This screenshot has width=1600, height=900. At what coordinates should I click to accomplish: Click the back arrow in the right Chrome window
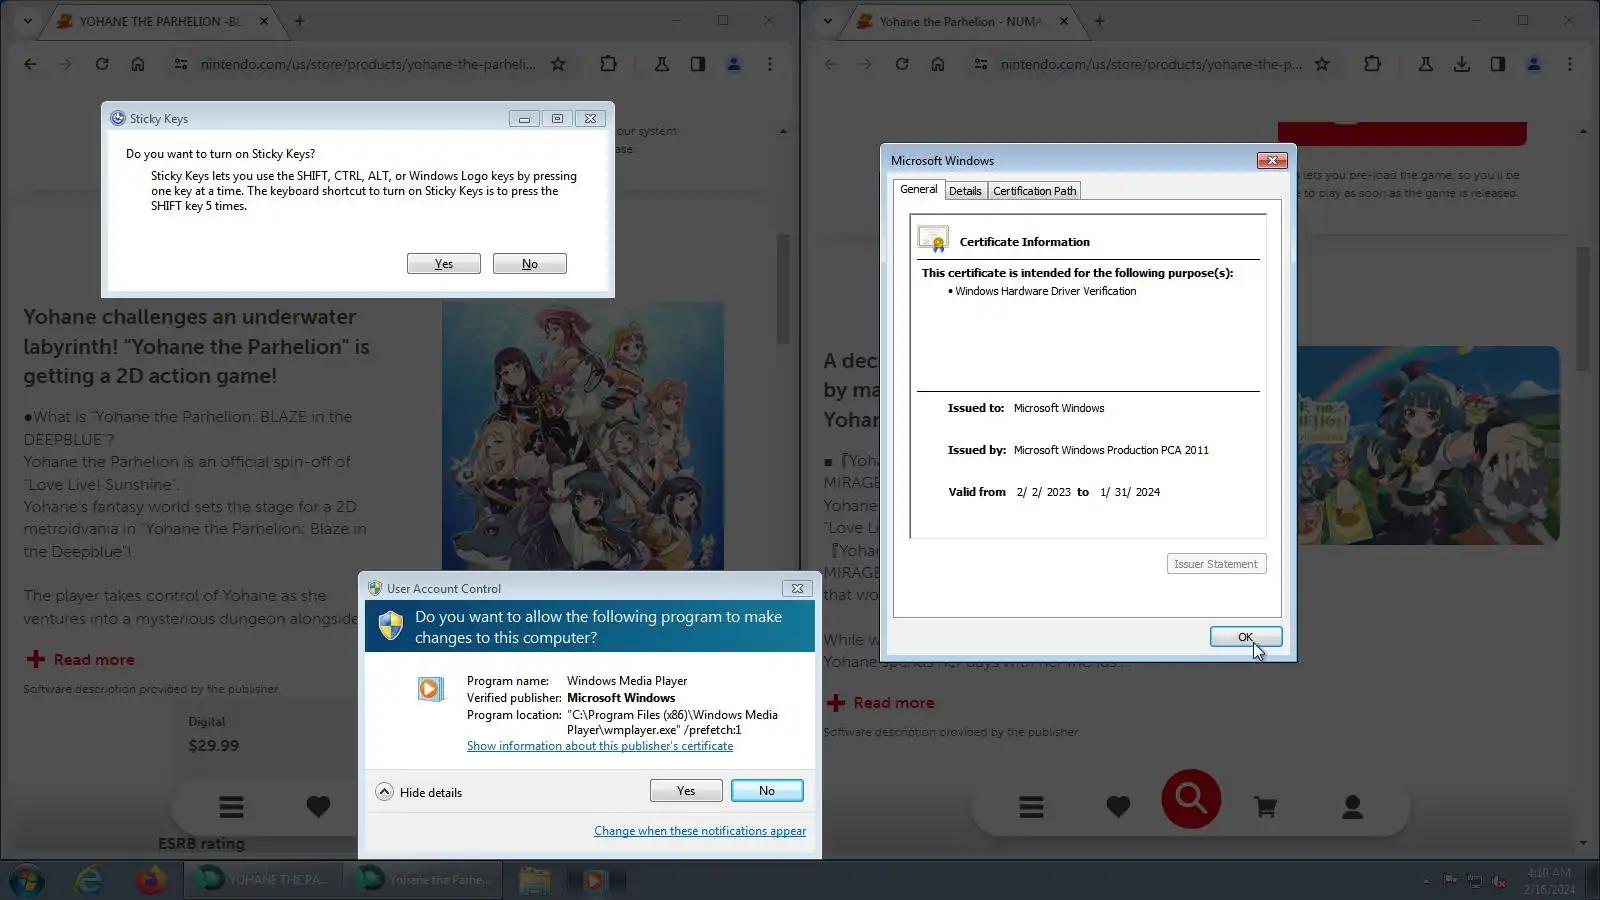830,64
